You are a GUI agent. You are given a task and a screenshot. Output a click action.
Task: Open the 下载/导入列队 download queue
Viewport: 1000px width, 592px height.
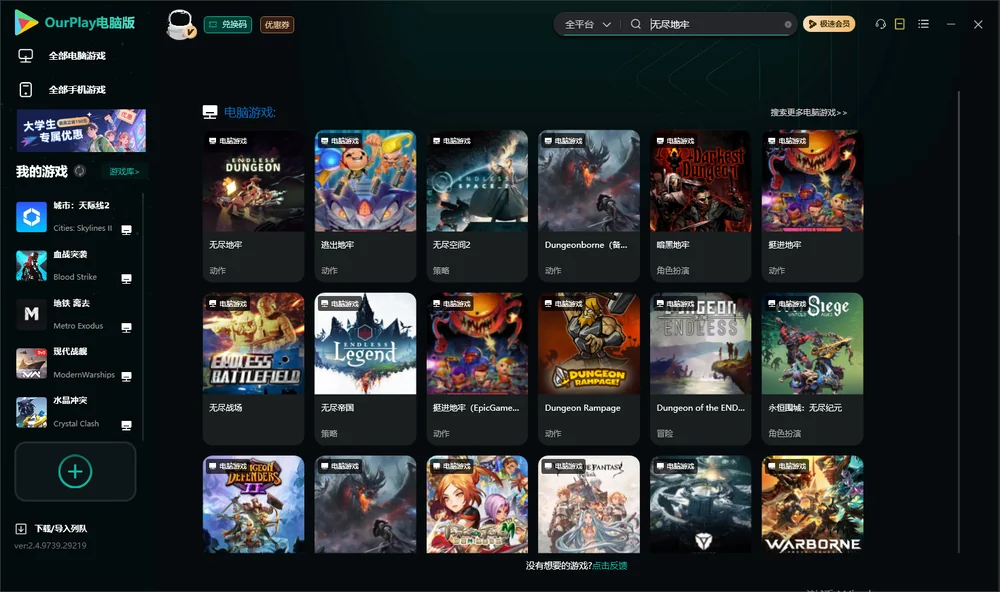52,529
